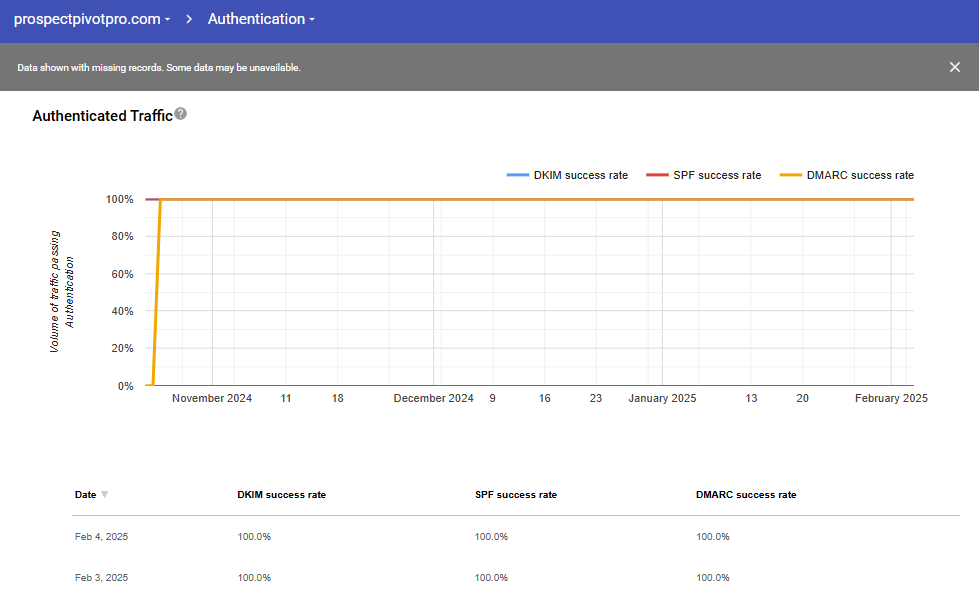
Task: Click the orange line's steep rise in chart
Action: pos(156,292)
